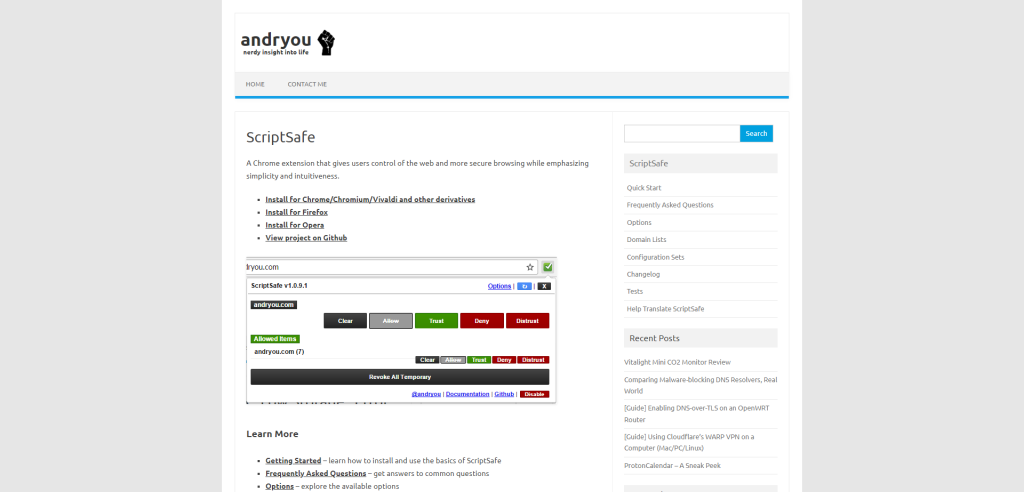Open Install for Firefox link
The image size is (1024, 492).
[296, 212]
